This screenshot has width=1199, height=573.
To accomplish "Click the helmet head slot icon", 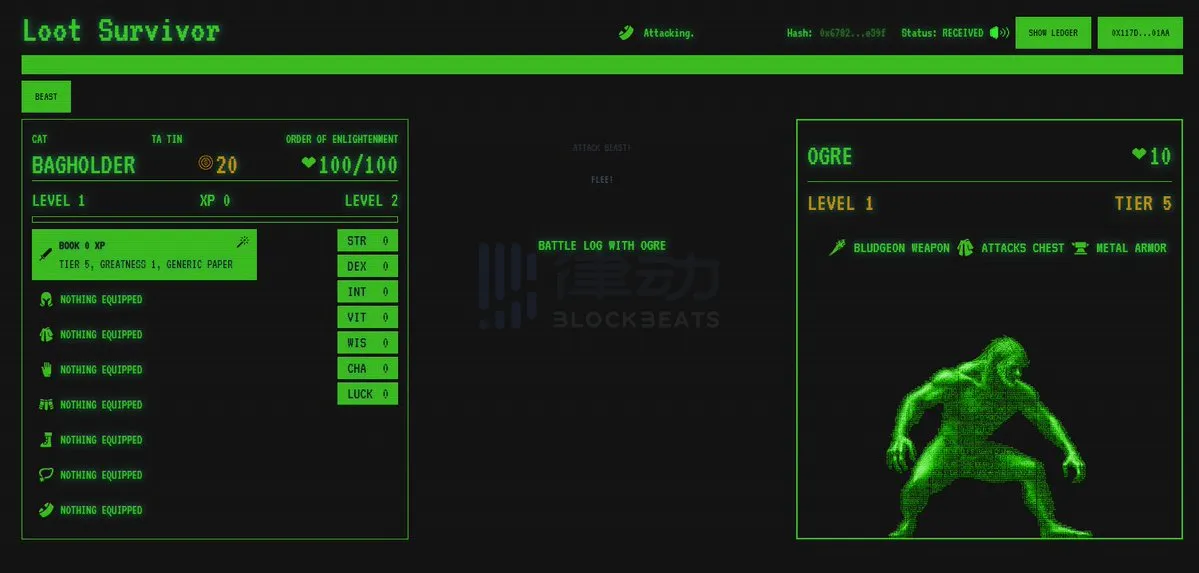I will [x=46, y=299].
